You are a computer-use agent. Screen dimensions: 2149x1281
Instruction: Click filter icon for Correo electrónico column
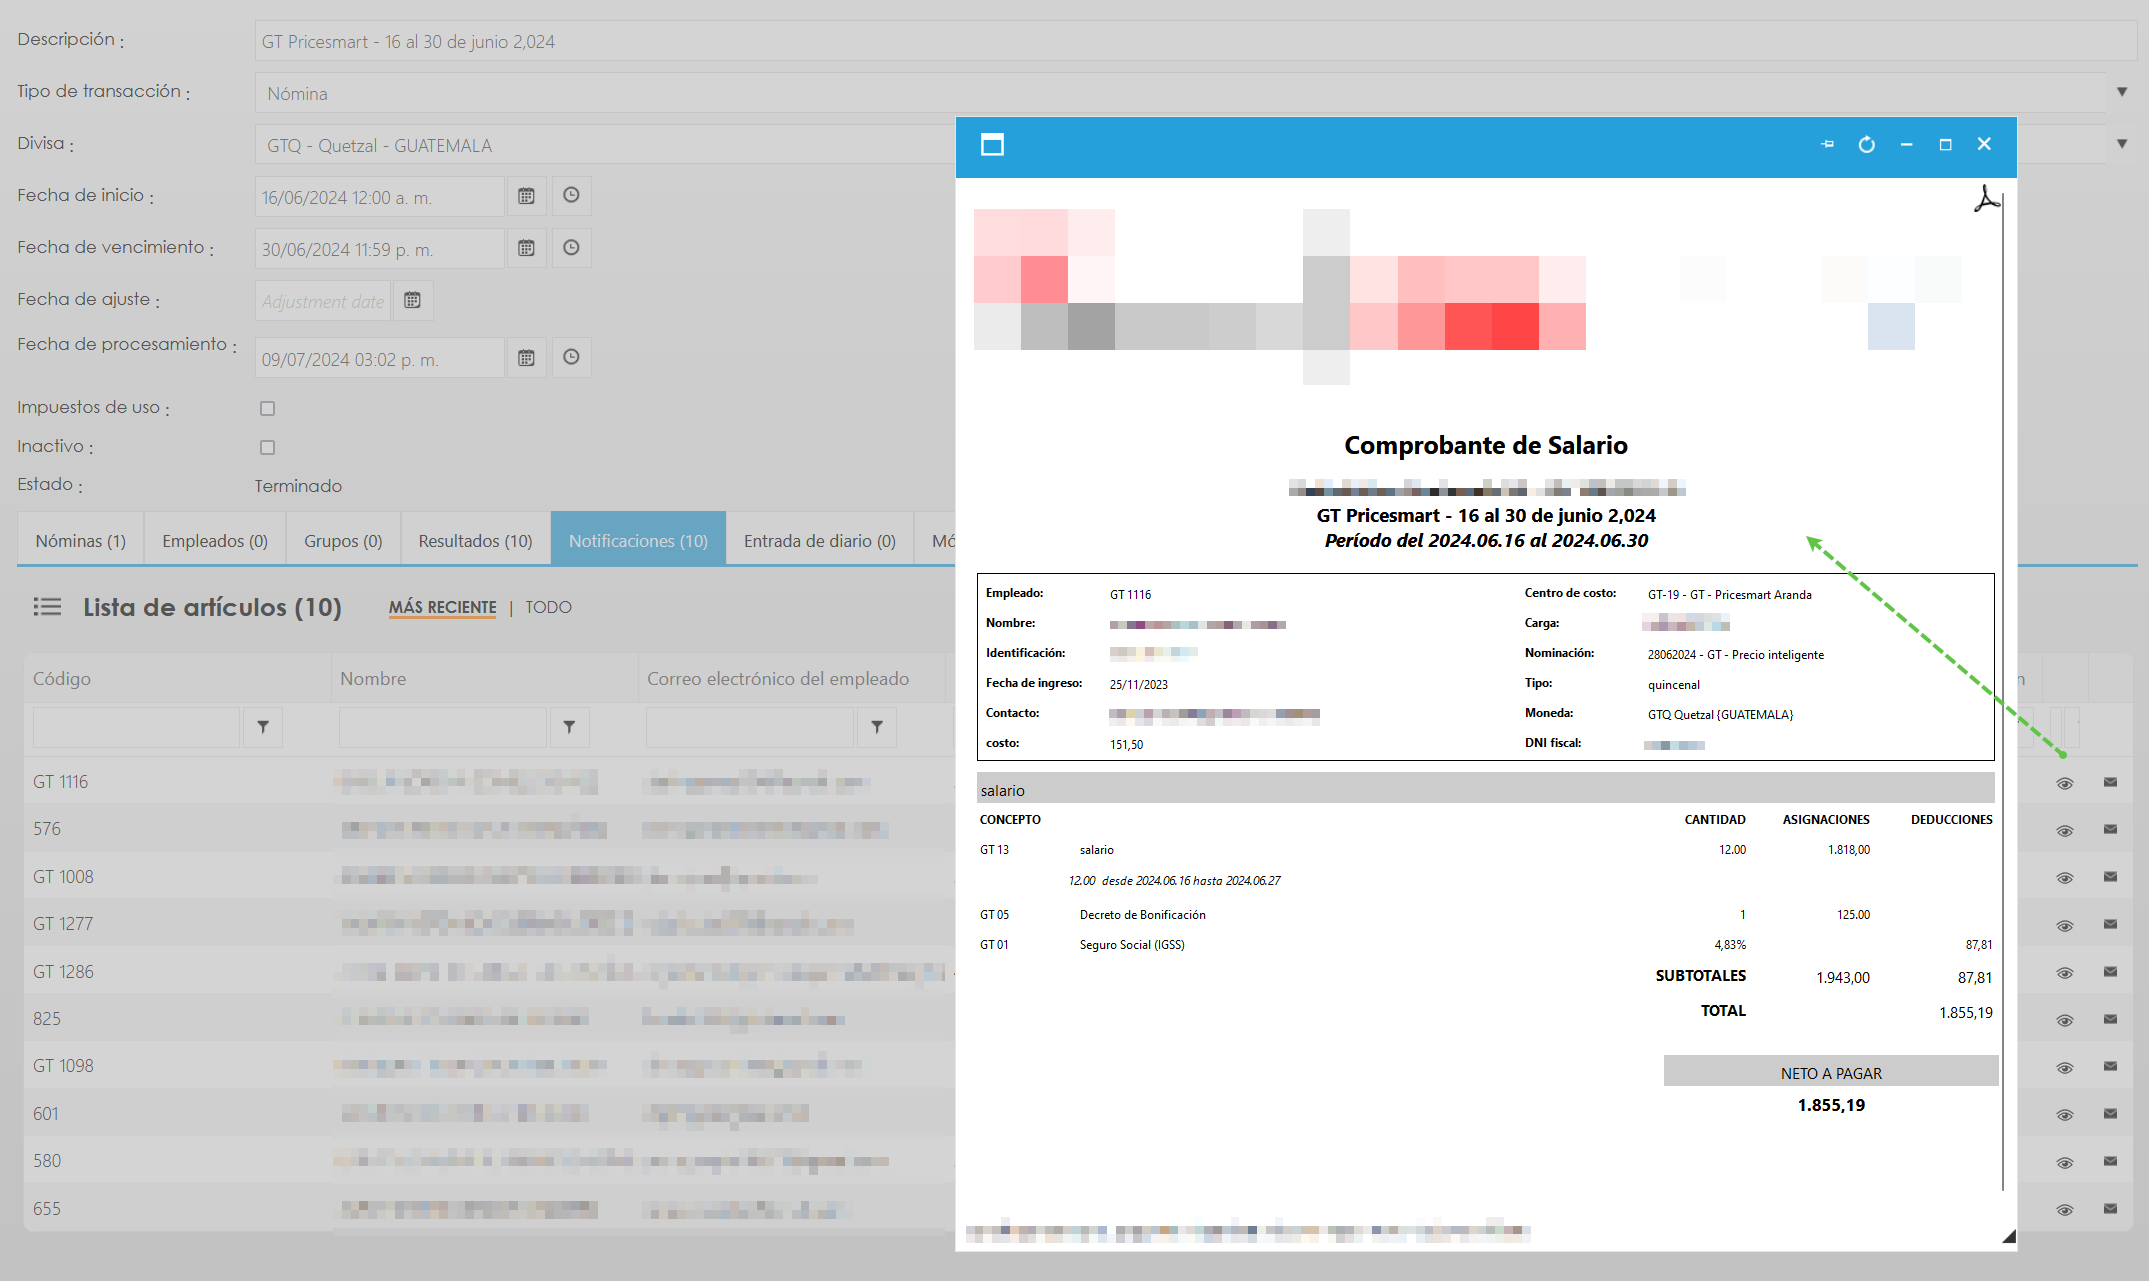tap(877, 727)
